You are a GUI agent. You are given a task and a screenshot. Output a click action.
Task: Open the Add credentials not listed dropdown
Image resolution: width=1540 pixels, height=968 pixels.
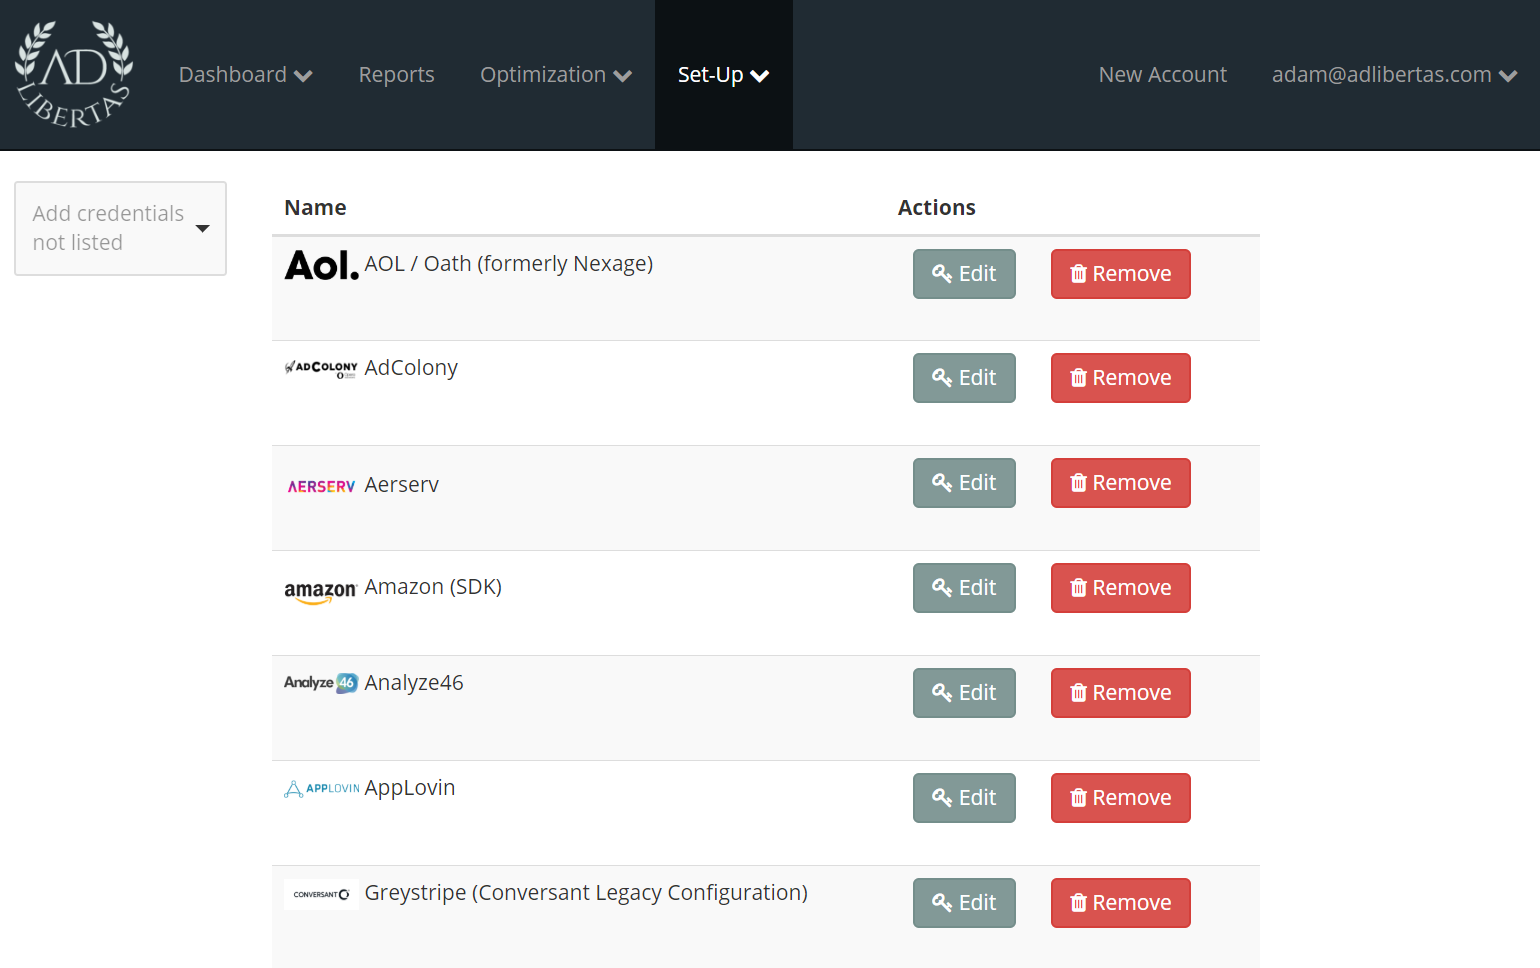[120, 228]
